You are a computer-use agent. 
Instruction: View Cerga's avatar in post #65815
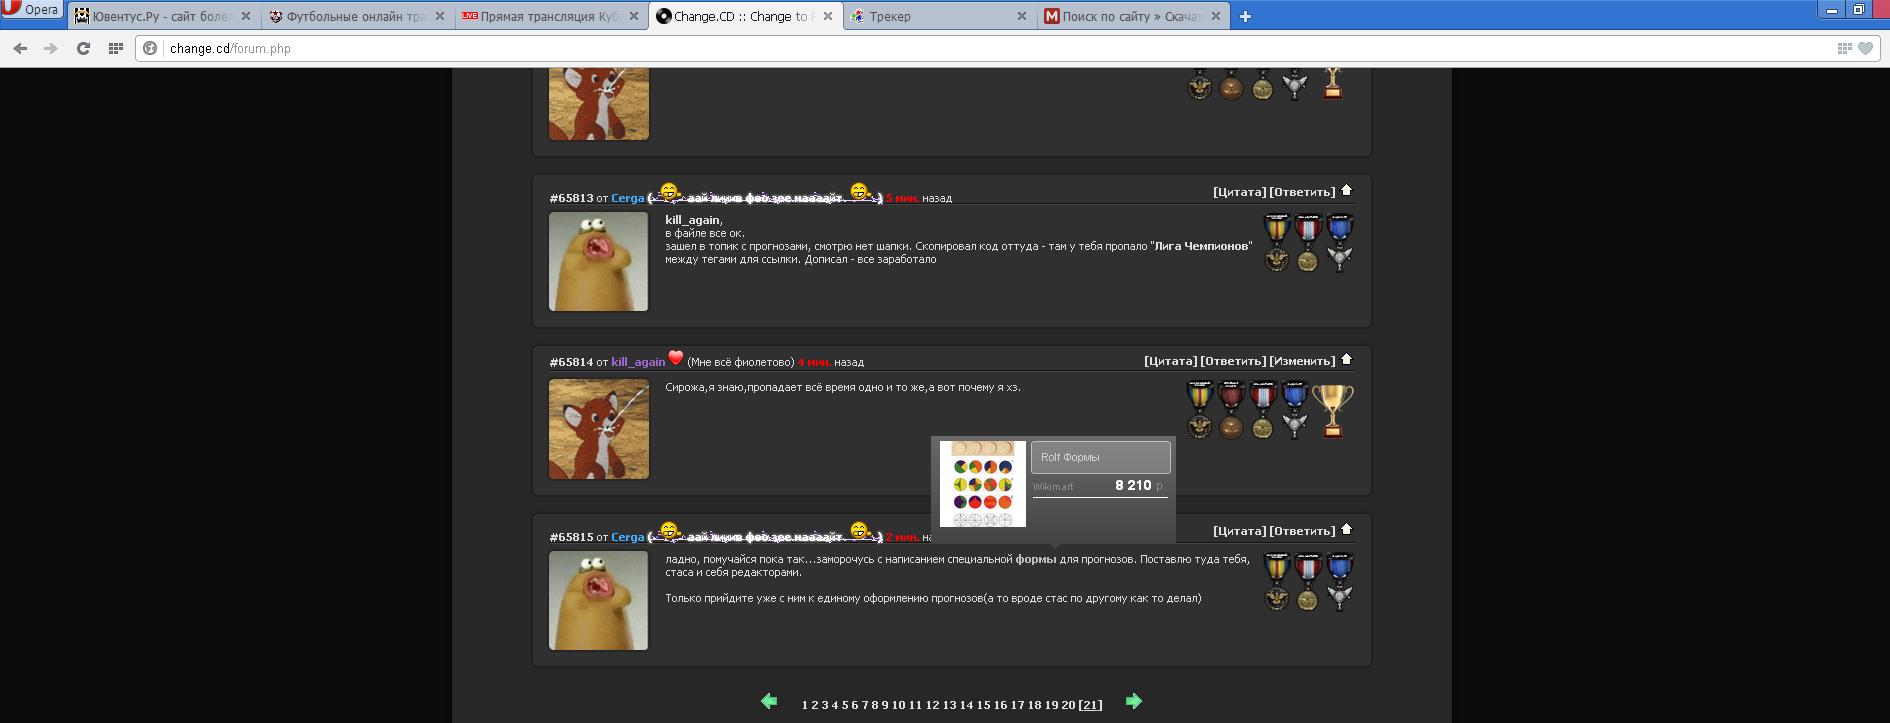(x=598, y=600)
